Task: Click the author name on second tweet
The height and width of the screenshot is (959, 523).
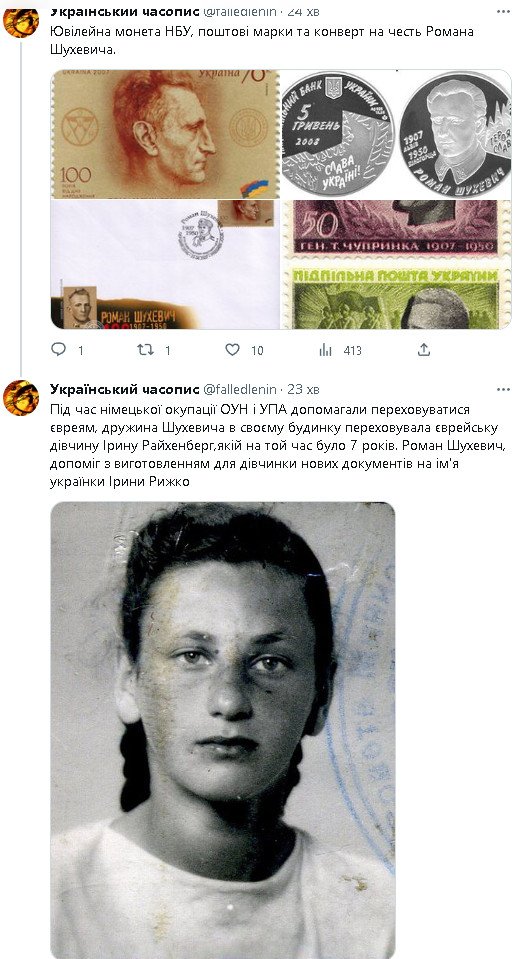Action: pyautogui.click(x=124, y=390)
